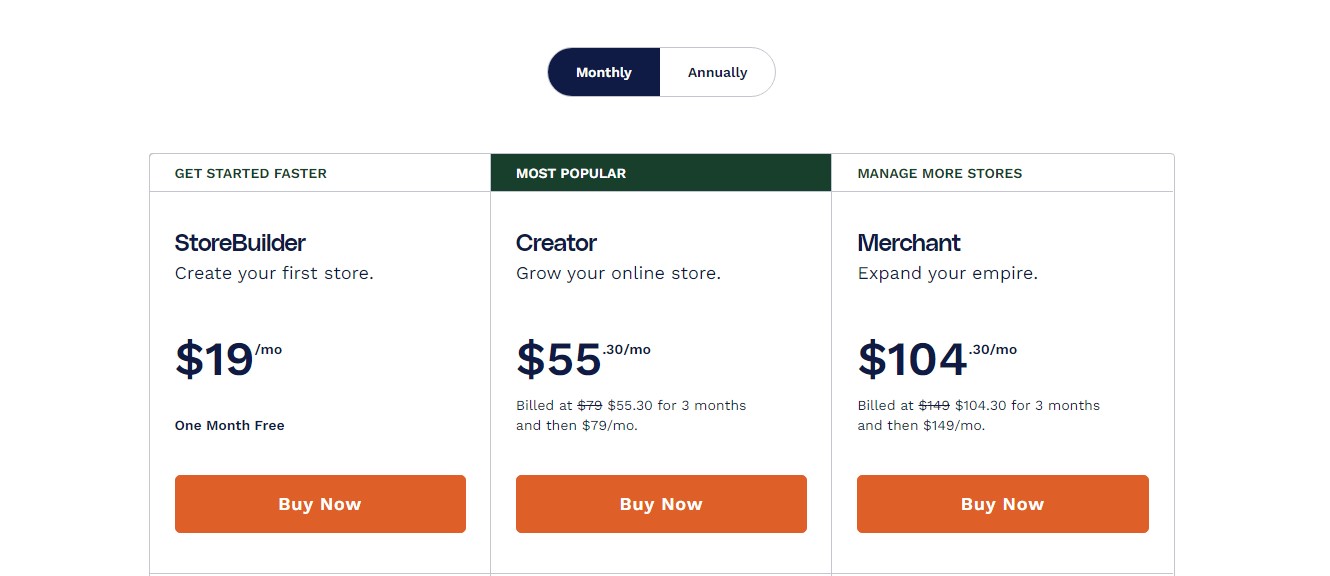
Task: Click the Merchant plan title
Action: pos(908,243)
